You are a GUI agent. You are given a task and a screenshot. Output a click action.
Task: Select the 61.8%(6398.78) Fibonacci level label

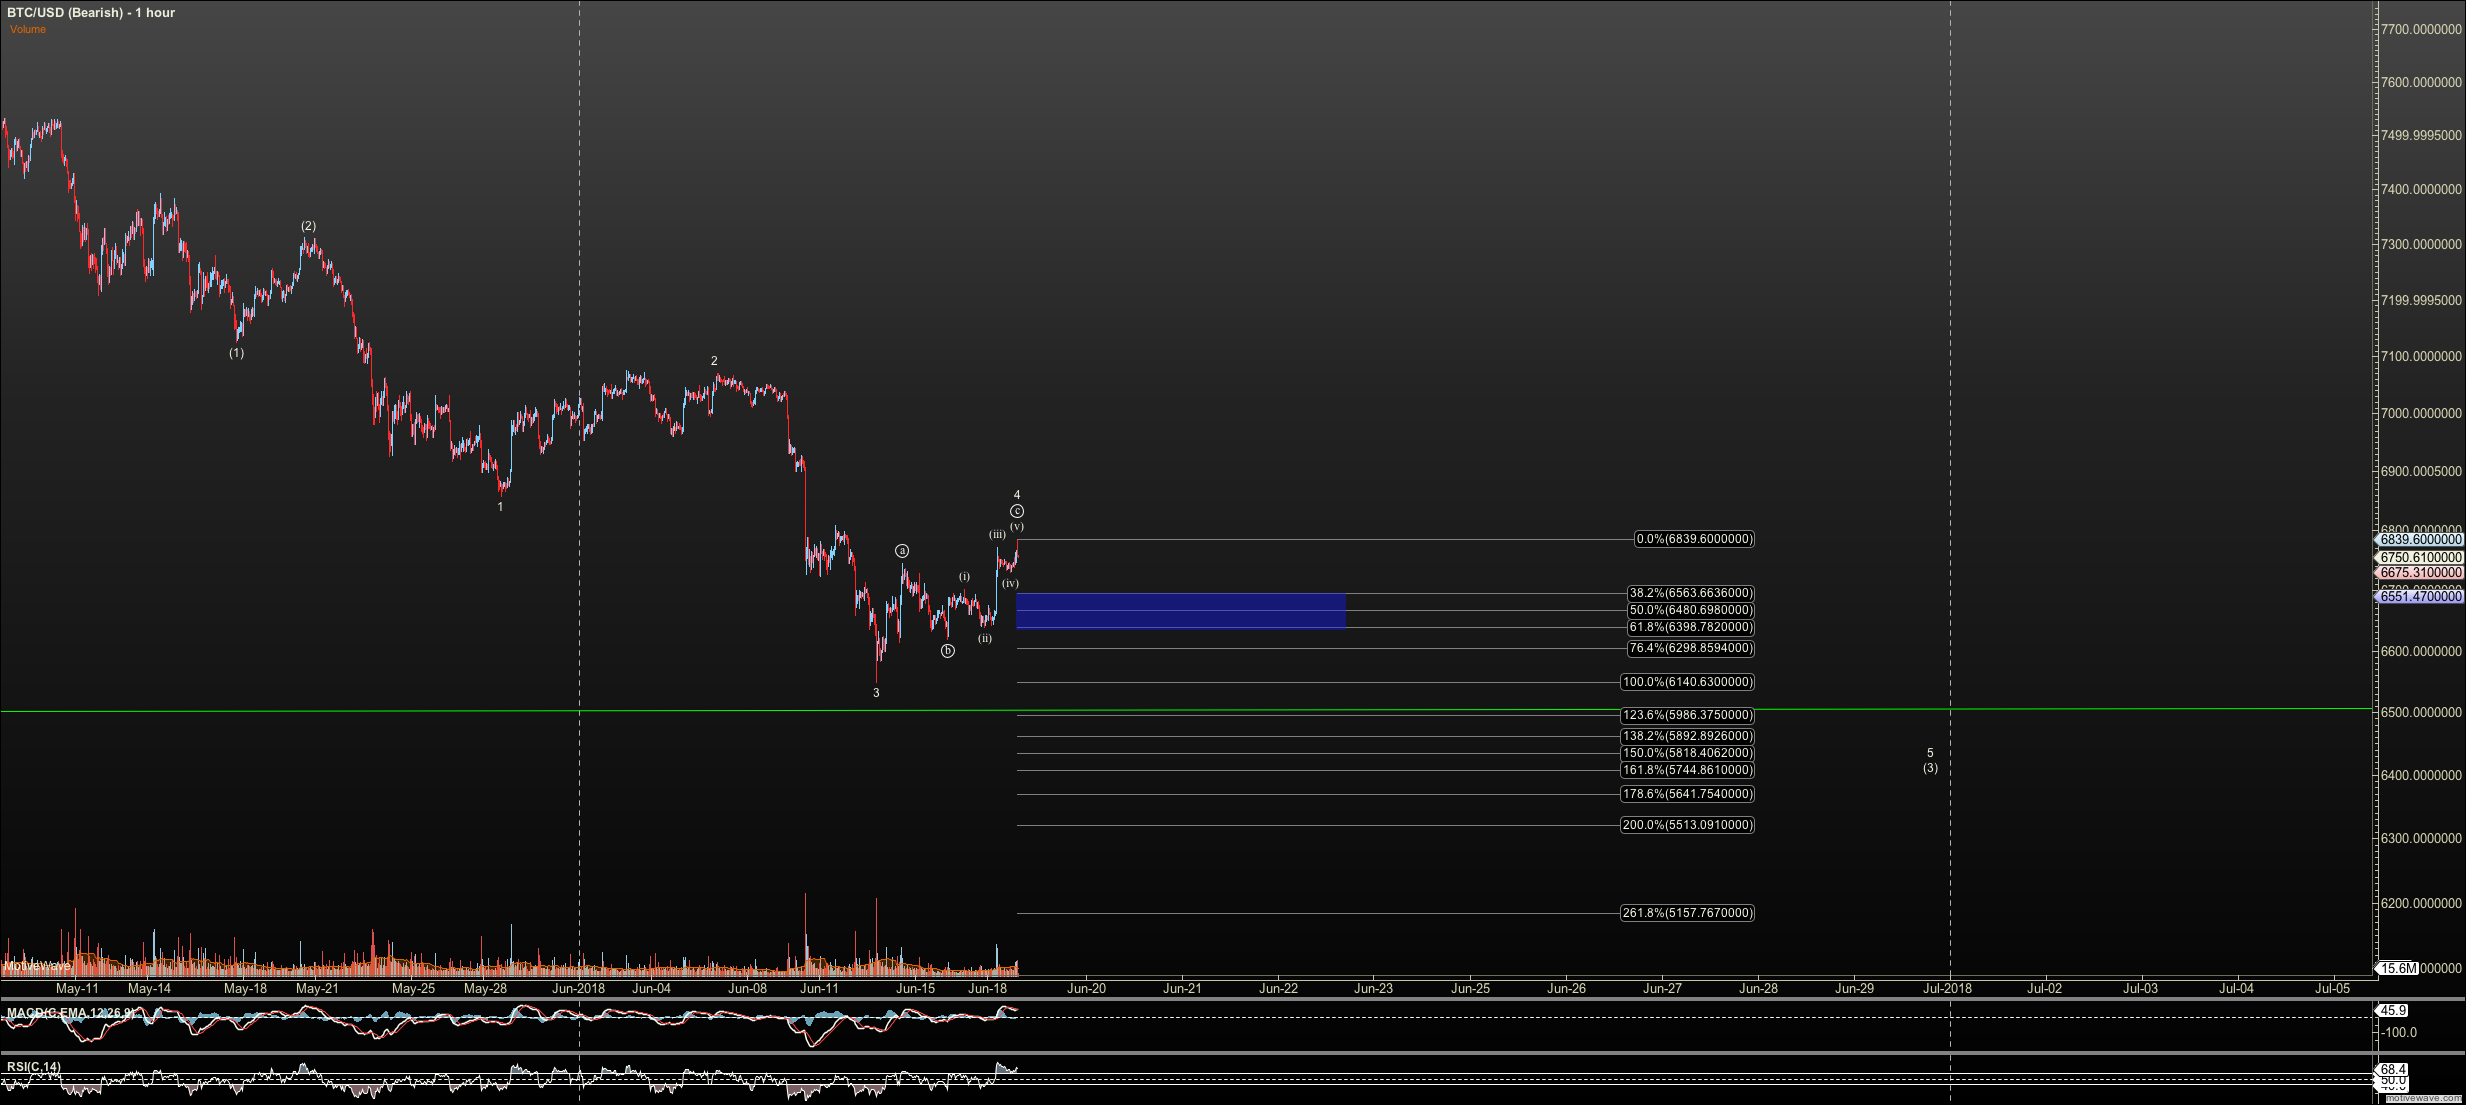coord(1690,627)
